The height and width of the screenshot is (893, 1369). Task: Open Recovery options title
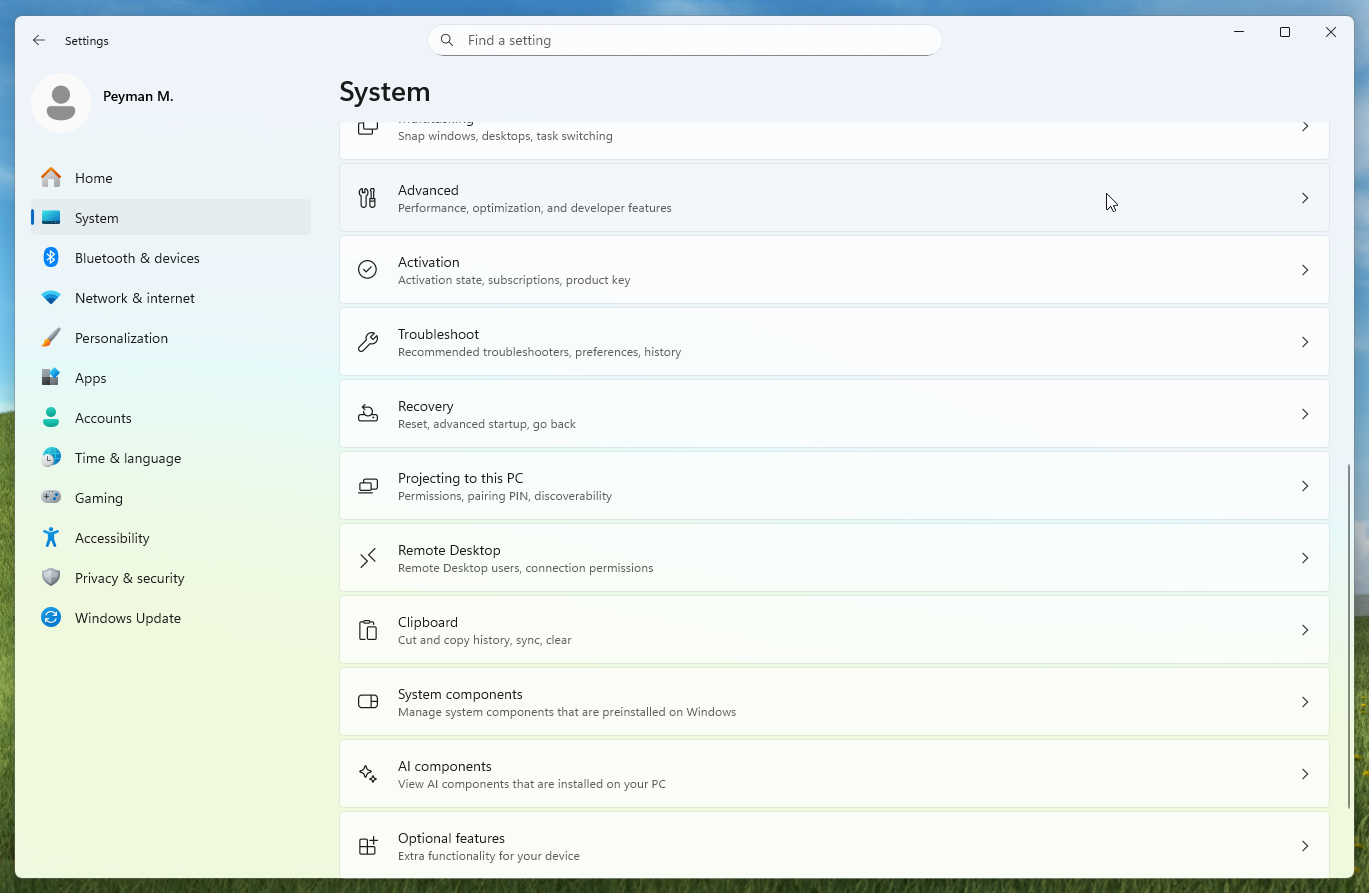pos(426,406)
